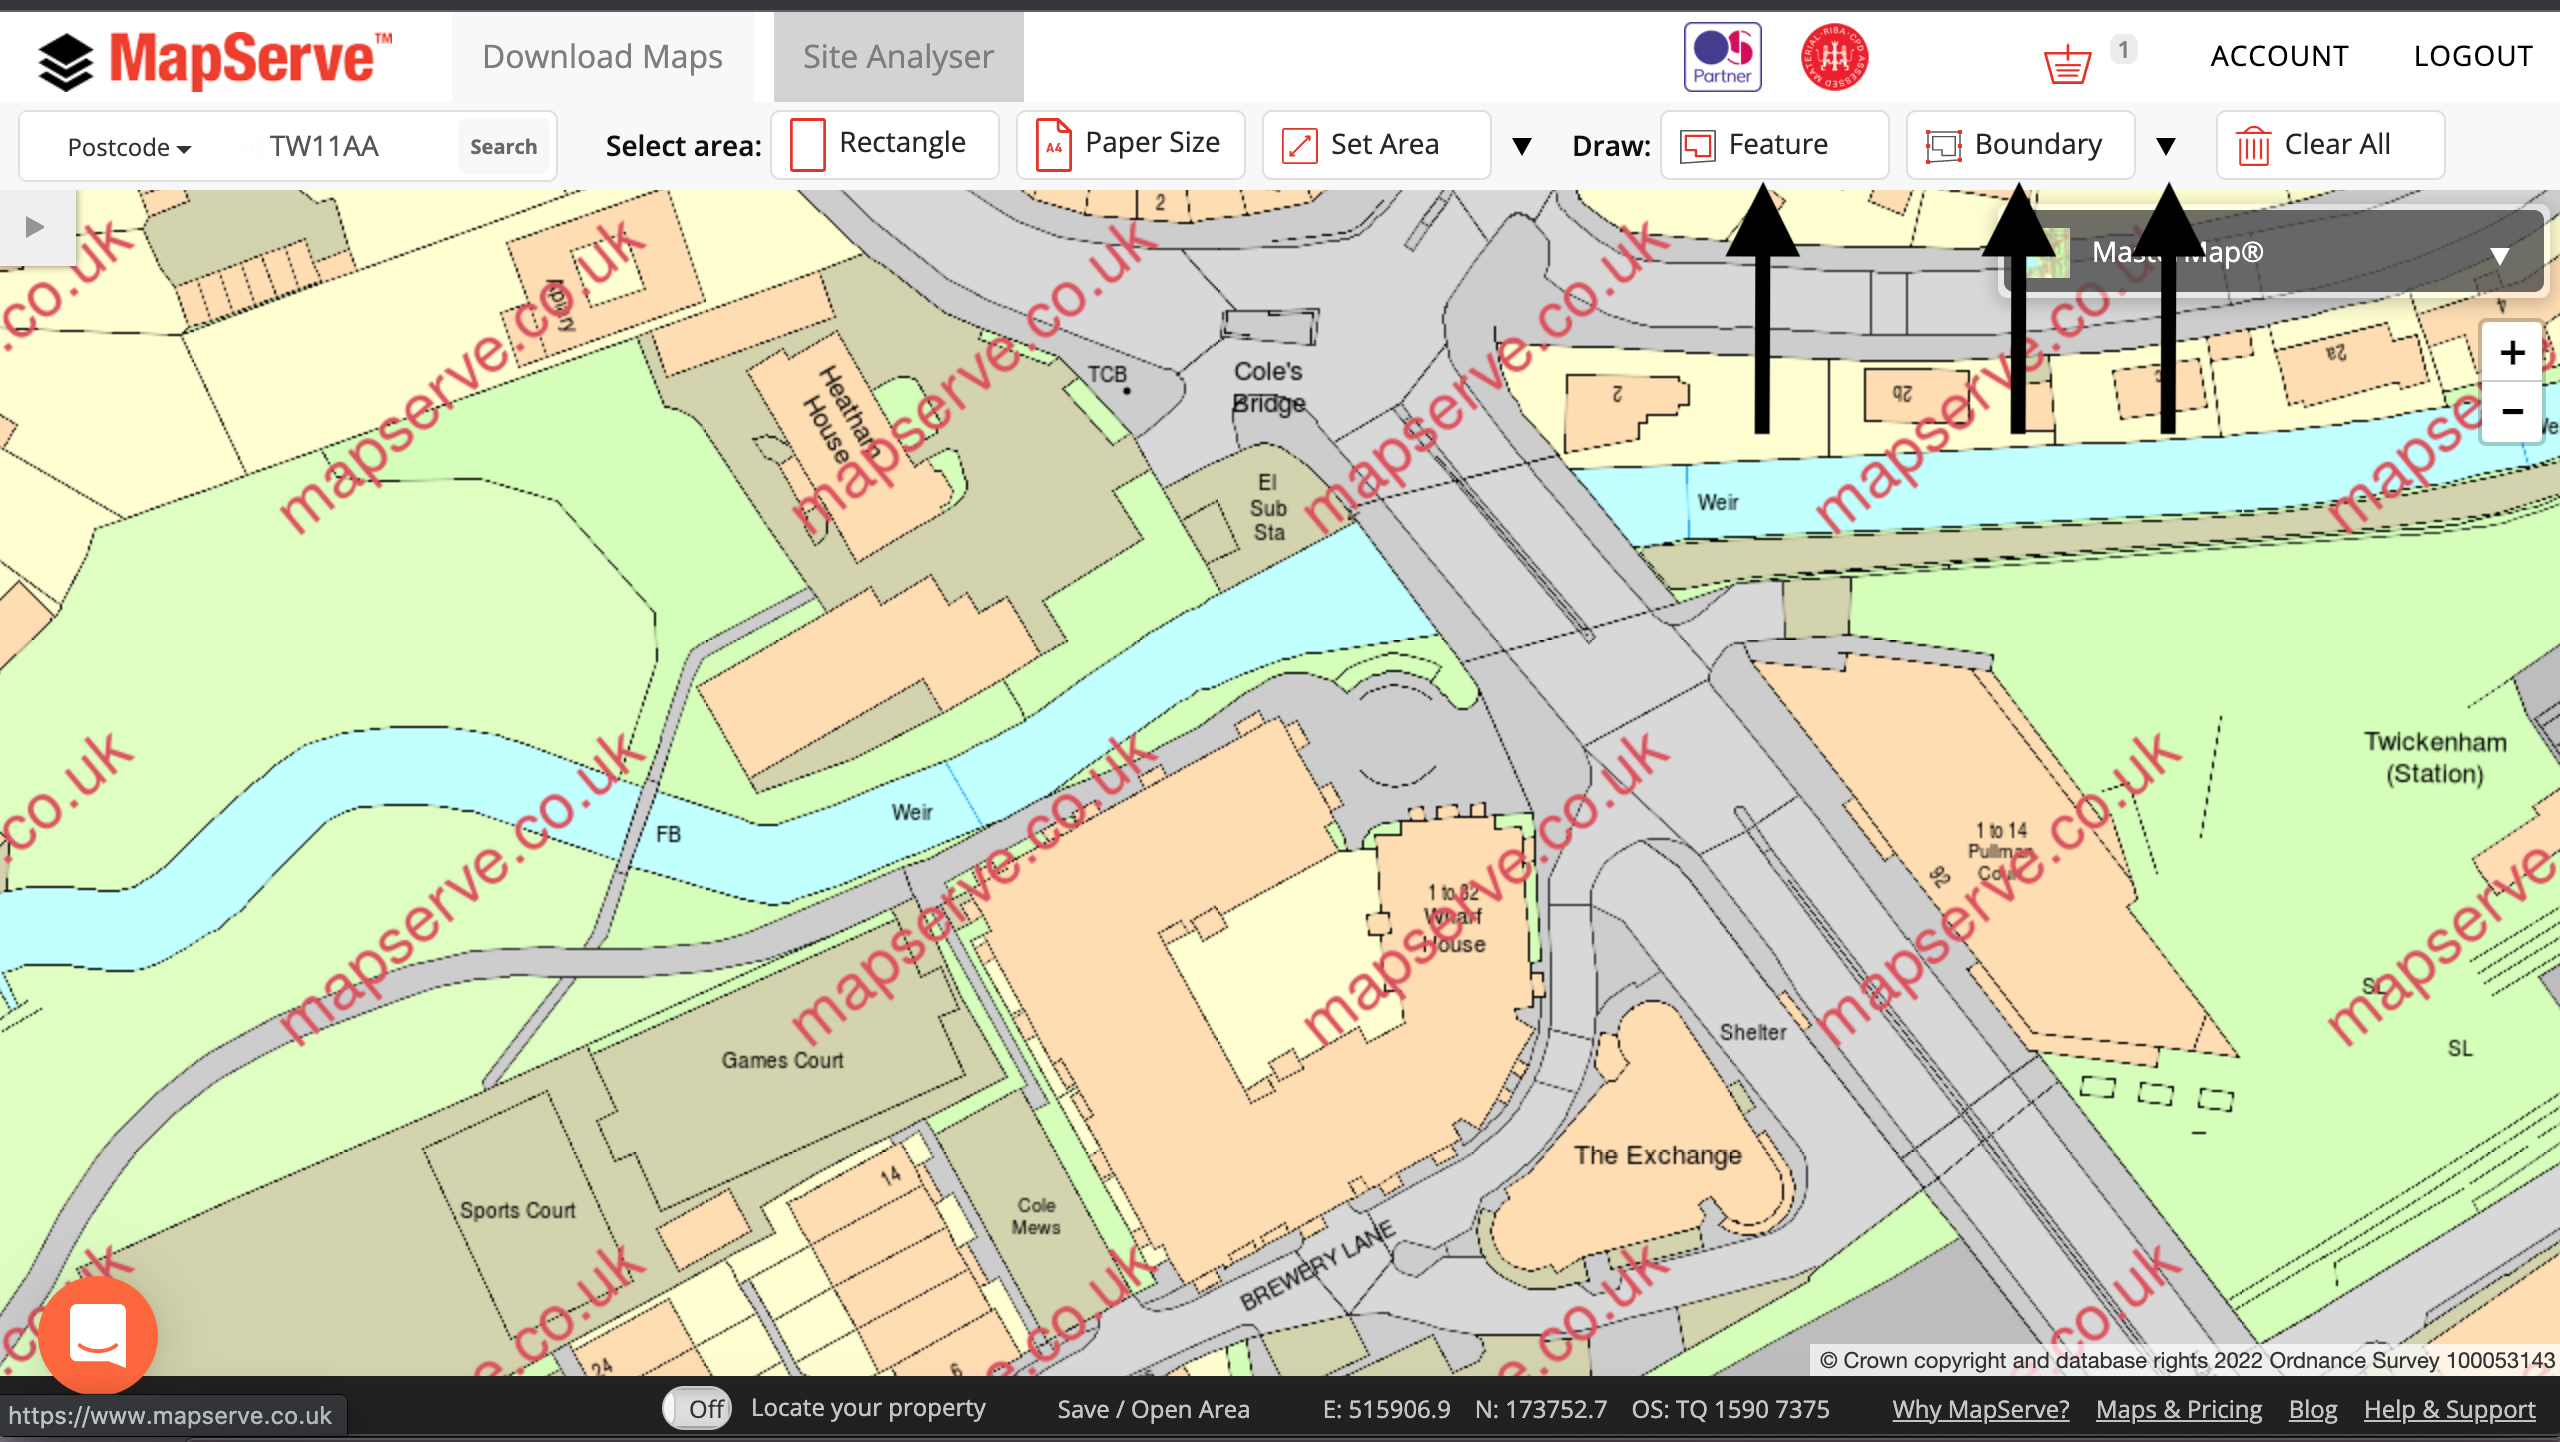Click the shopping basket icon
The image size is (2560, 1442).
pyautogui.click(x=2068, y=58)
